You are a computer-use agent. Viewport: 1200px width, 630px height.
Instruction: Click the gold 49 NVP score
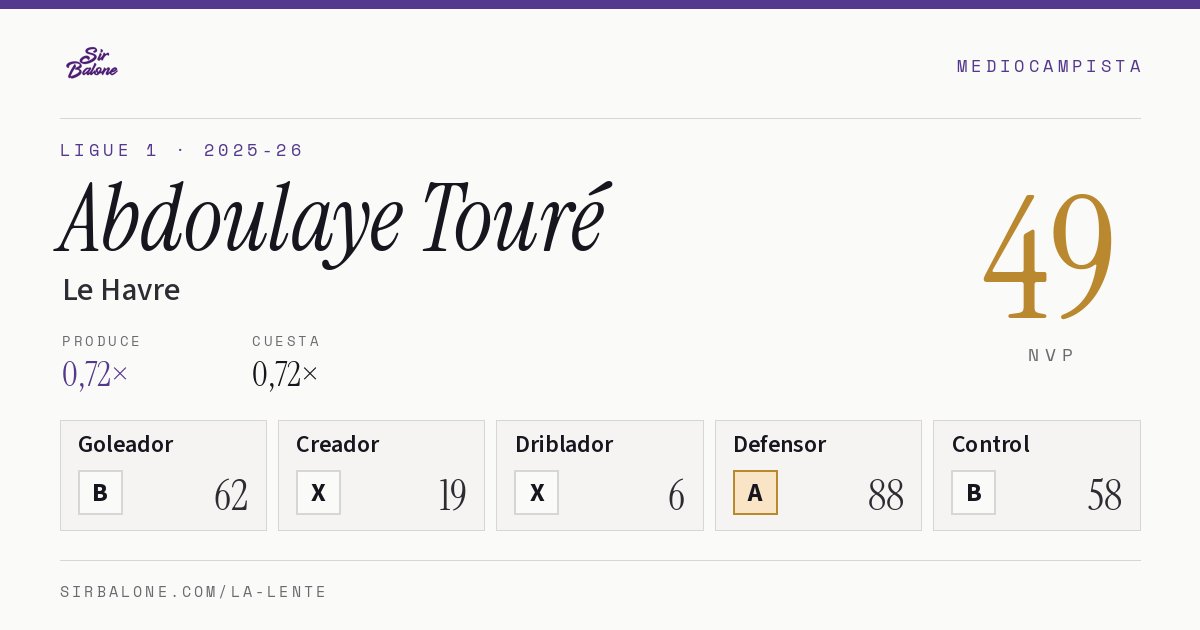click(x=1049, y=255)
